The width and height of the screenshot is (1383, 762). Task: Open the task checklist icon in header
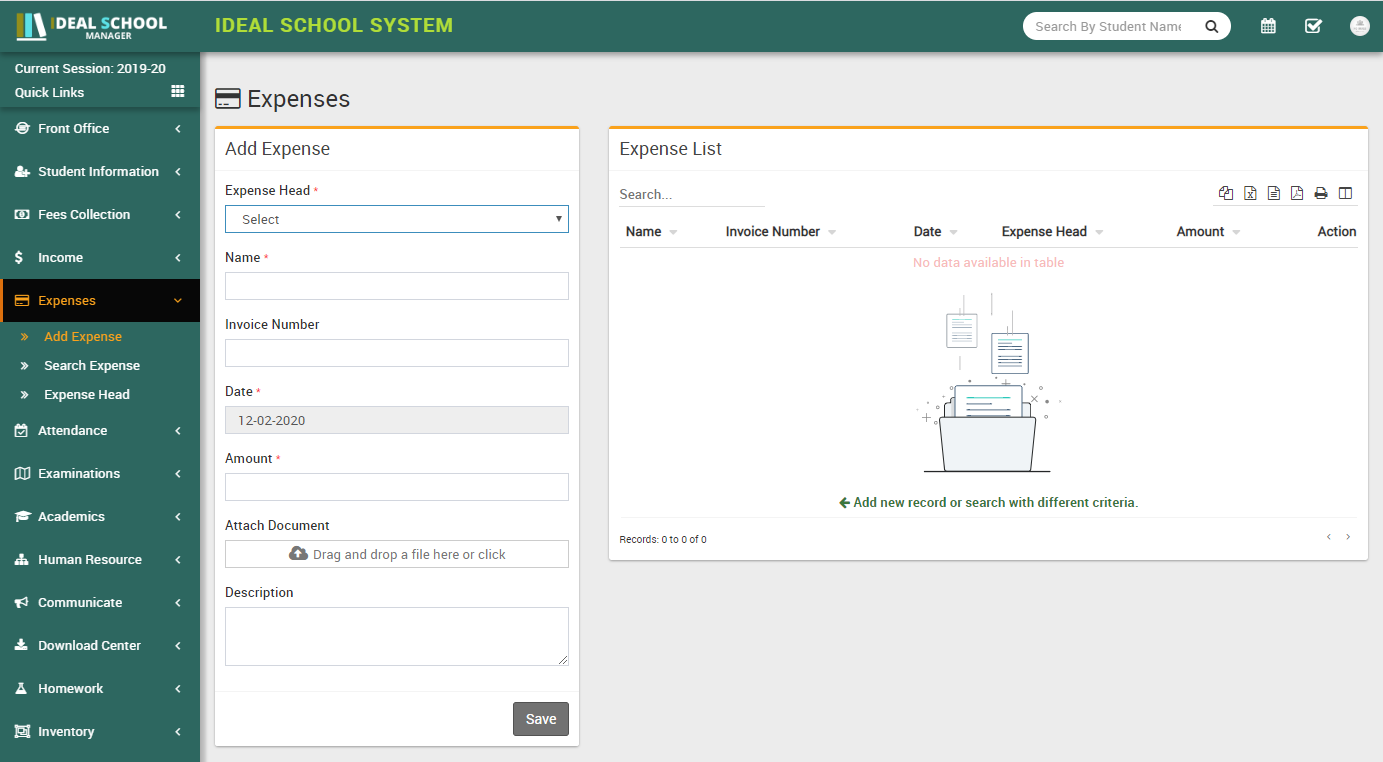click(1314, 26)
